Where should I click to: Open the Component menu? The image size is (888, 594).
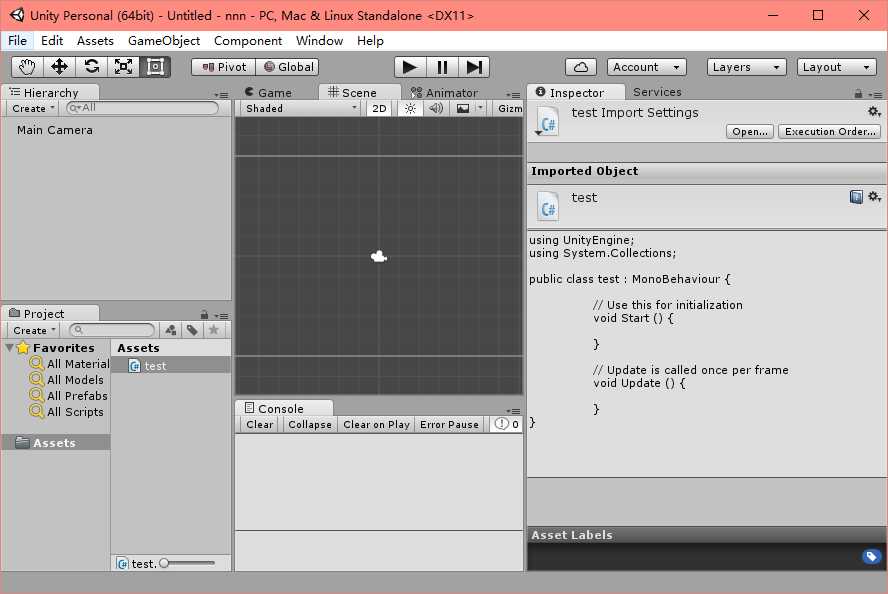click(x=247, y=41)
